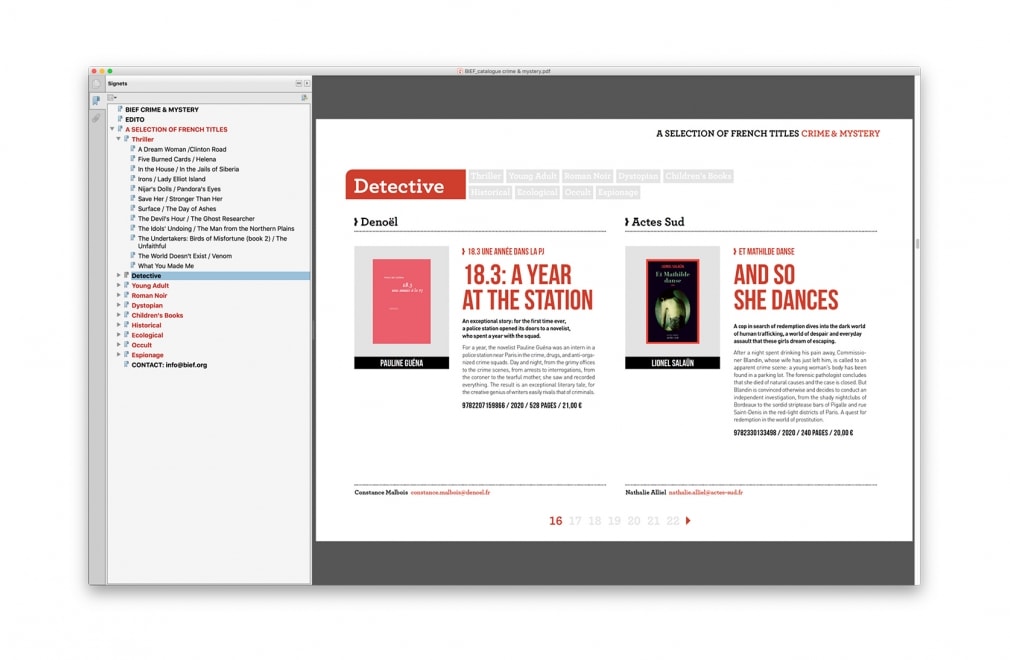Open the bookmark options icon above the tree

pos(111,97)
